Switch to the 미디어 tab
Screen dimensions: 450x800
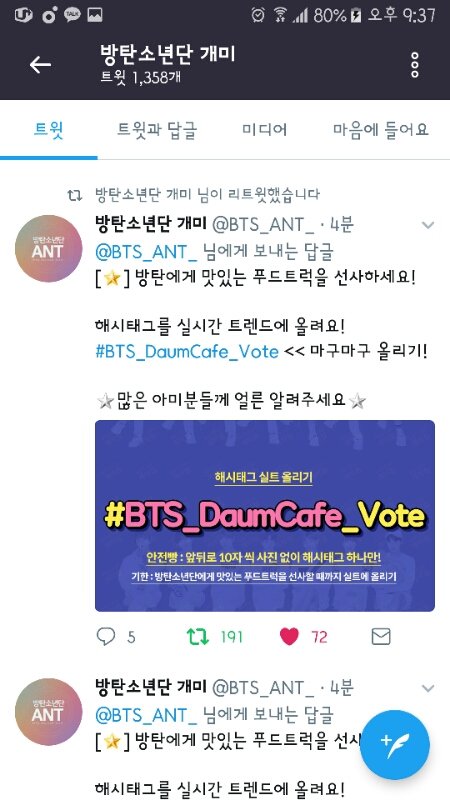tap(264, 130)
